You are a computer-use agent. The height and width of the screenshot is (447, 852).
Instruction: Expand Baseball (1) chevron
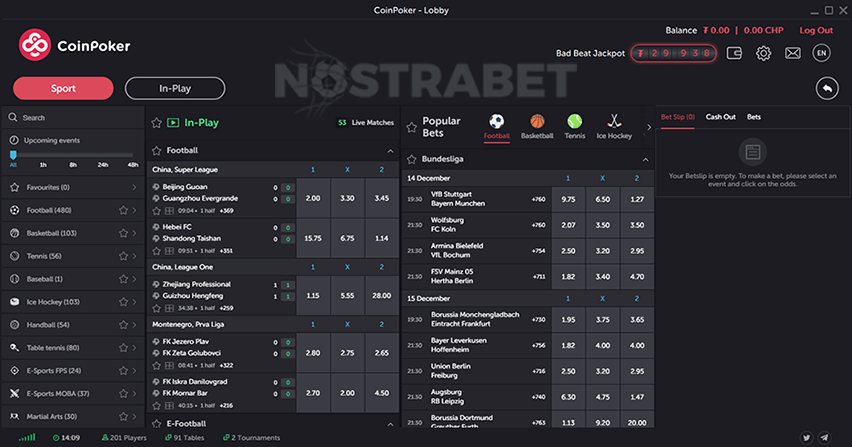click(134, 279)
